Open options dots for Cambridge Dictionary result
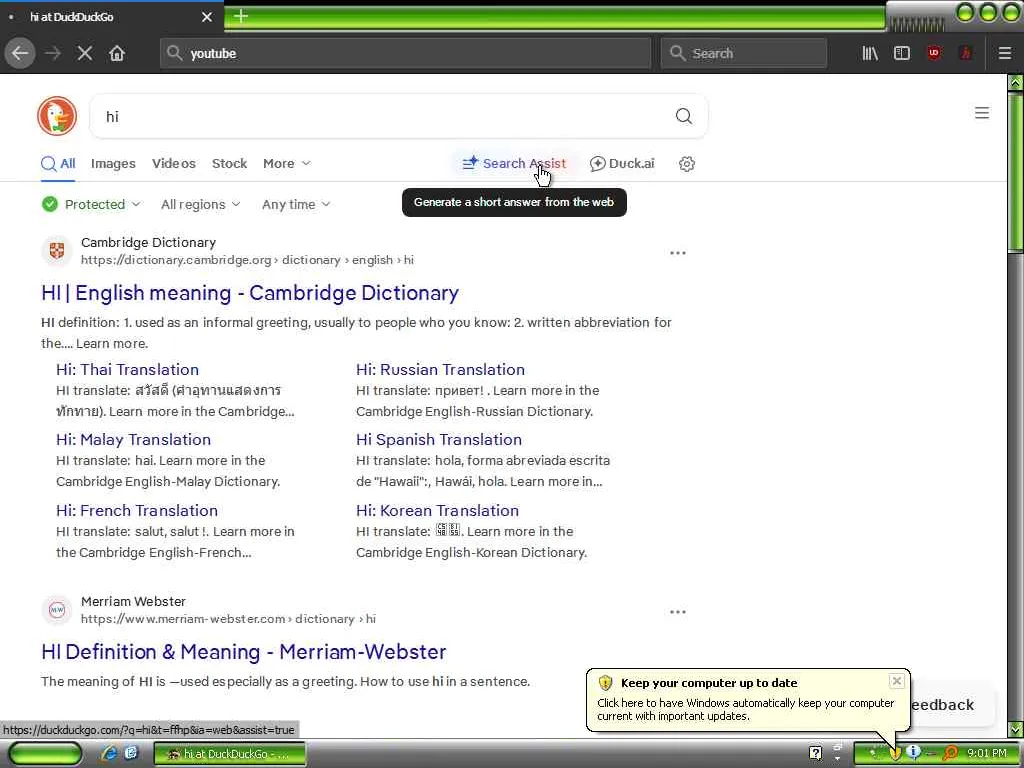Image resolution: width=1024 pixels, height=768 pixels. [678, 253]
